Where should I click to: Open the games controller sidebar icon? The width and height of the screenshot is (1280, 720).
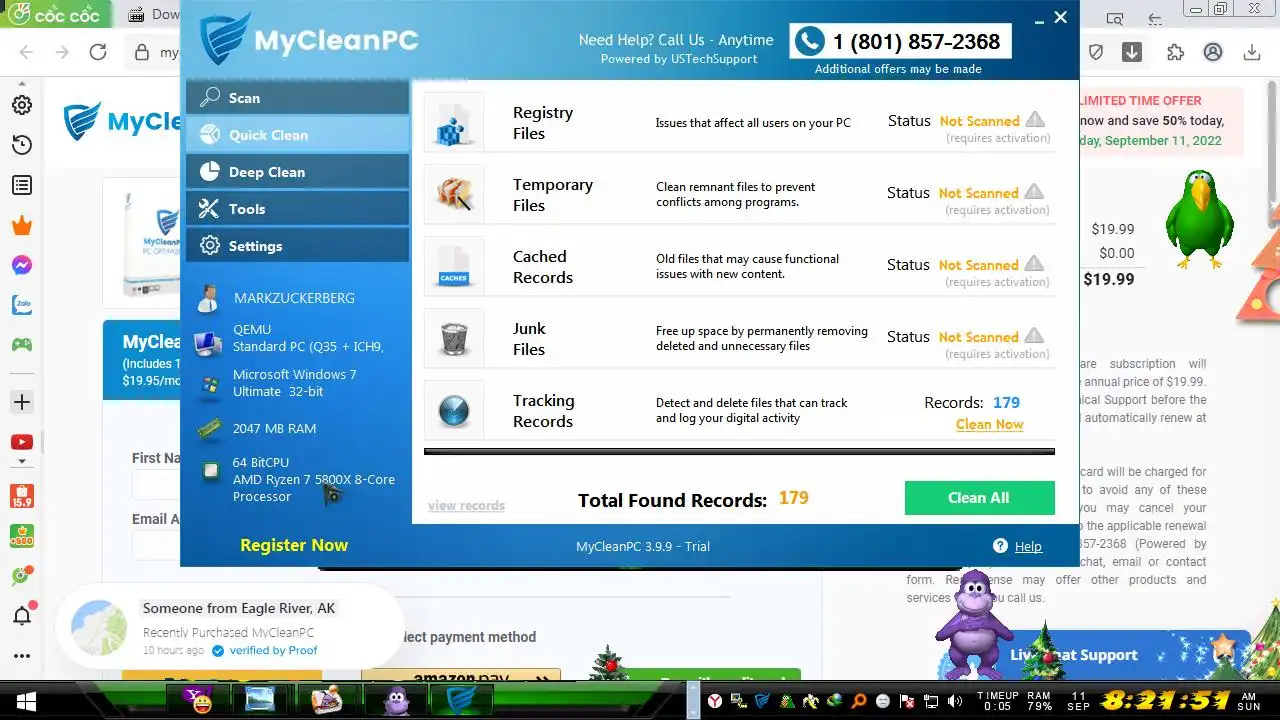pyautogui.click(x=21, y=344)
